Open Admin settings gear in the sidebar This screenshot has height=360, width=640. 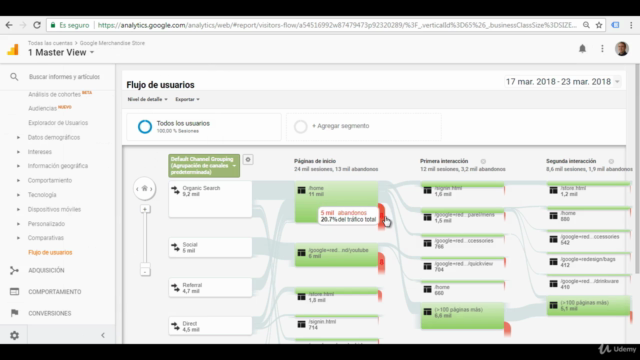pos(14,336)
